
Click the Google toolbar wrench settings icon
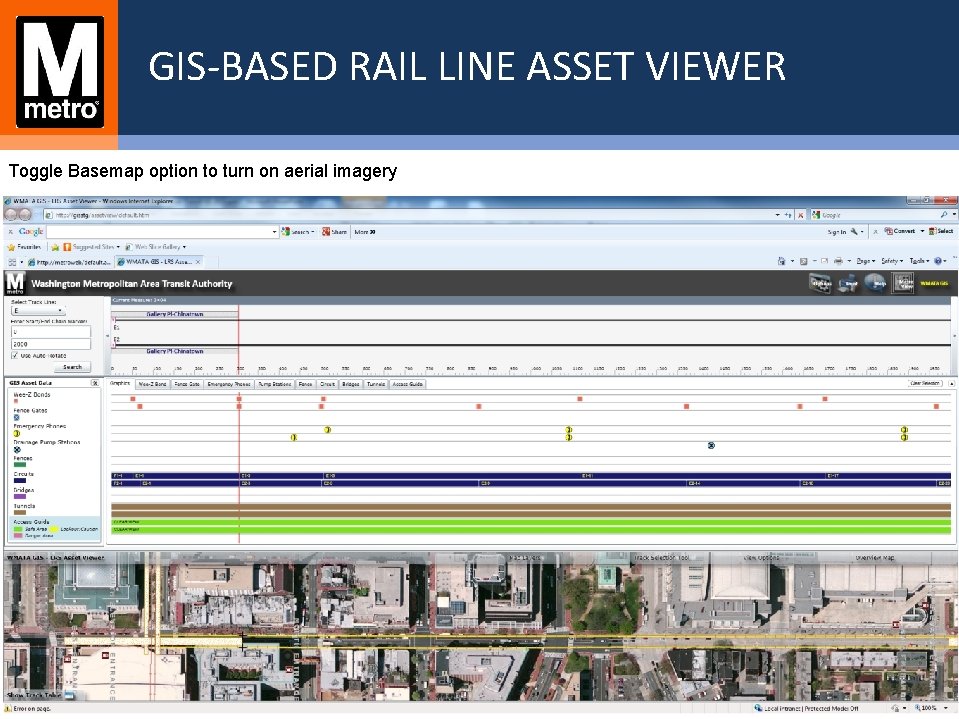(x=854, y=232)
